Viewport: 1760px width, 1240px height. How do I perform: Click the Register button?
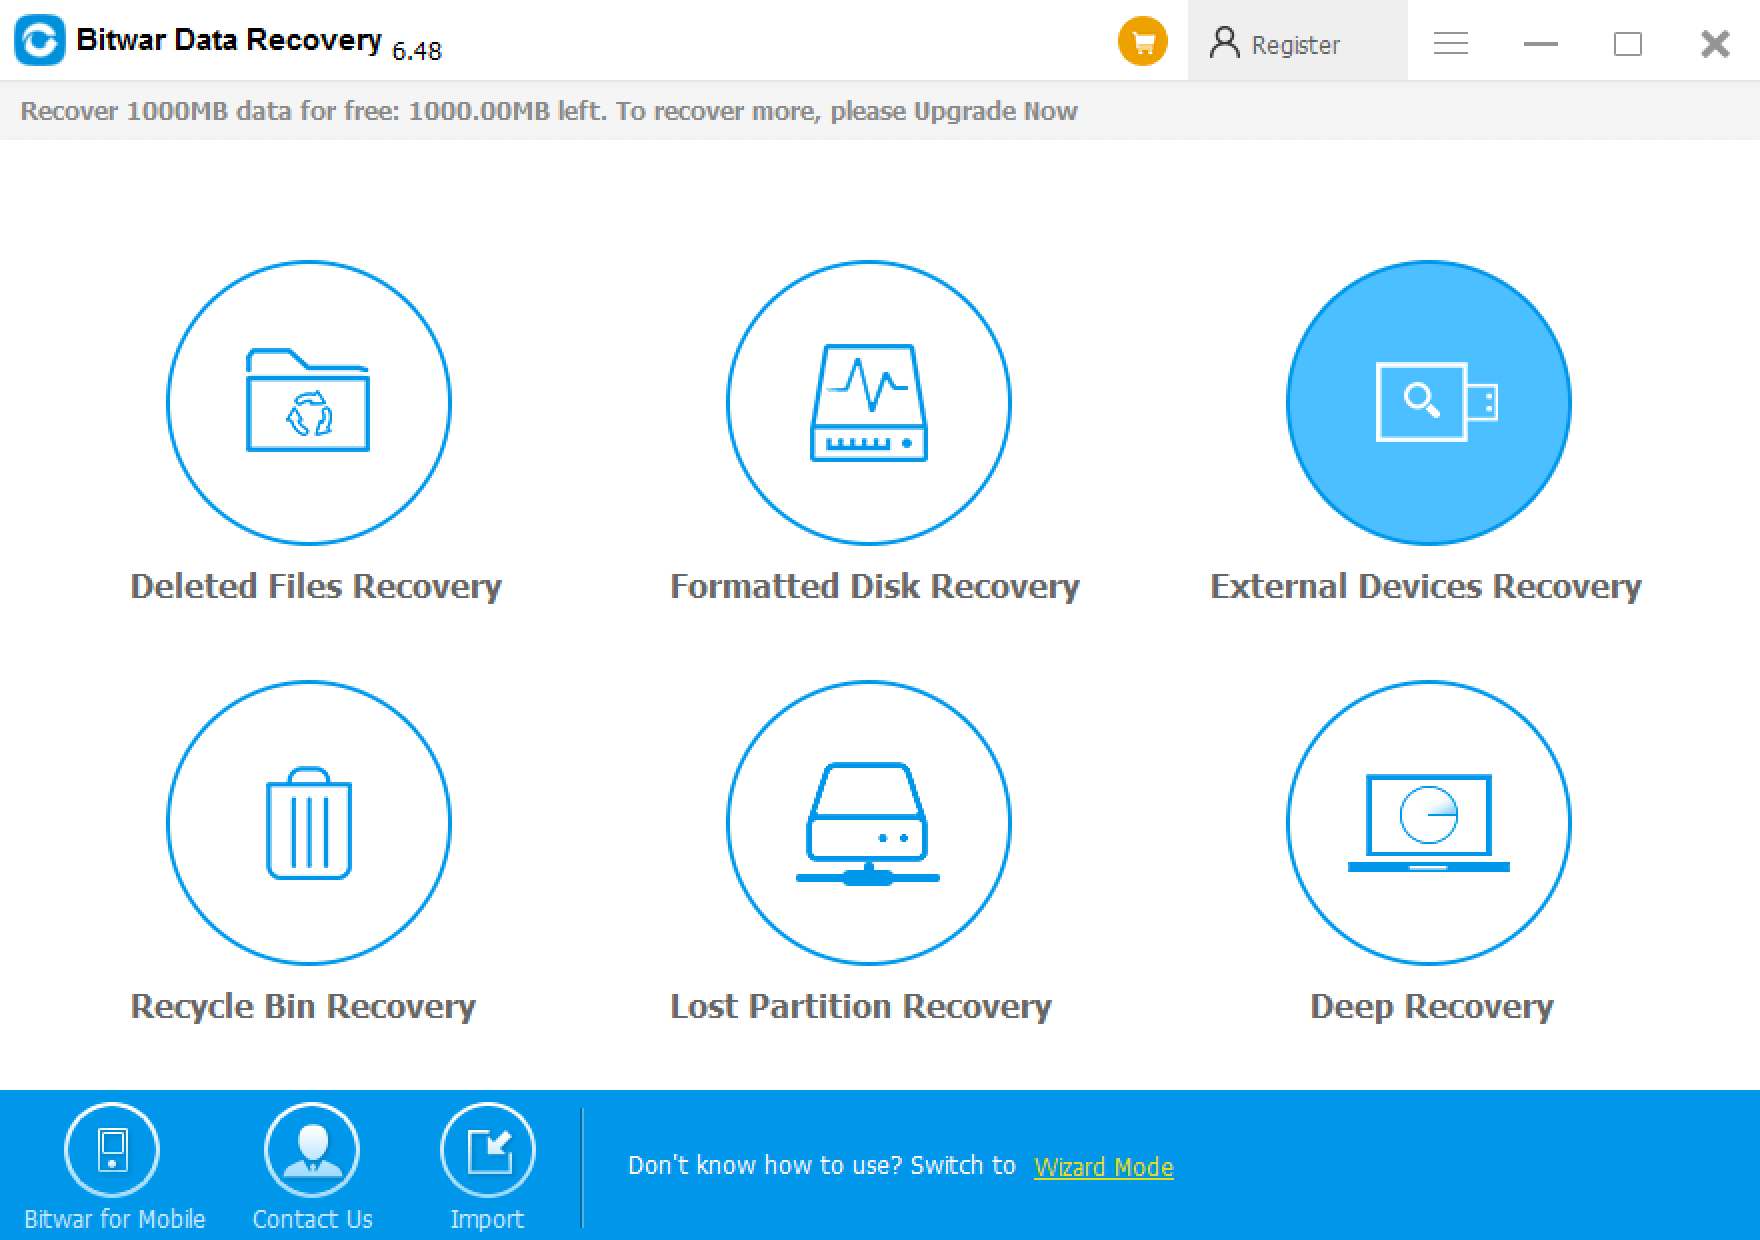click(1297, 41)
